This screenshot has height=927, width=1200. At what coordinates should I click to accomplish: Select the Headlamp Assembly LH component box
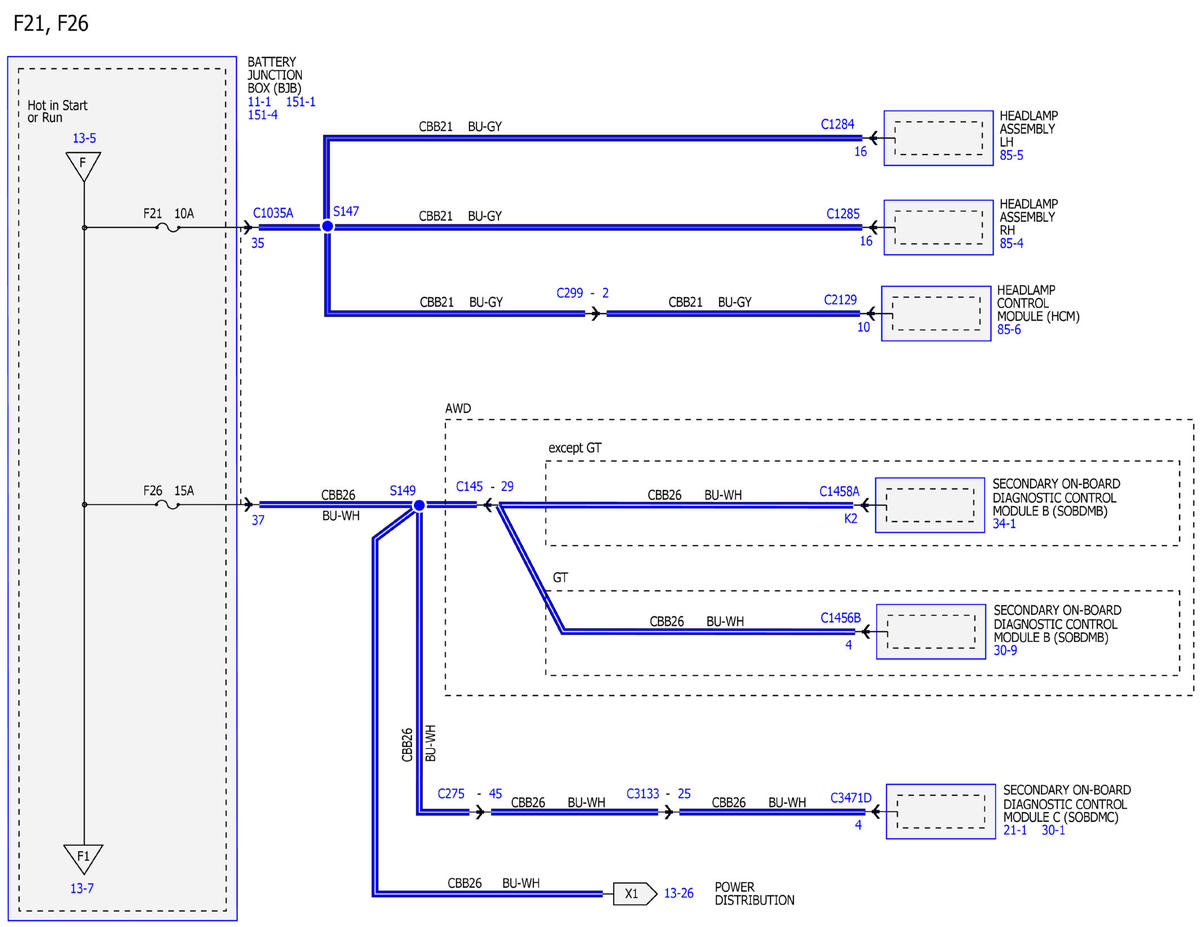click(x=937, y=138)
